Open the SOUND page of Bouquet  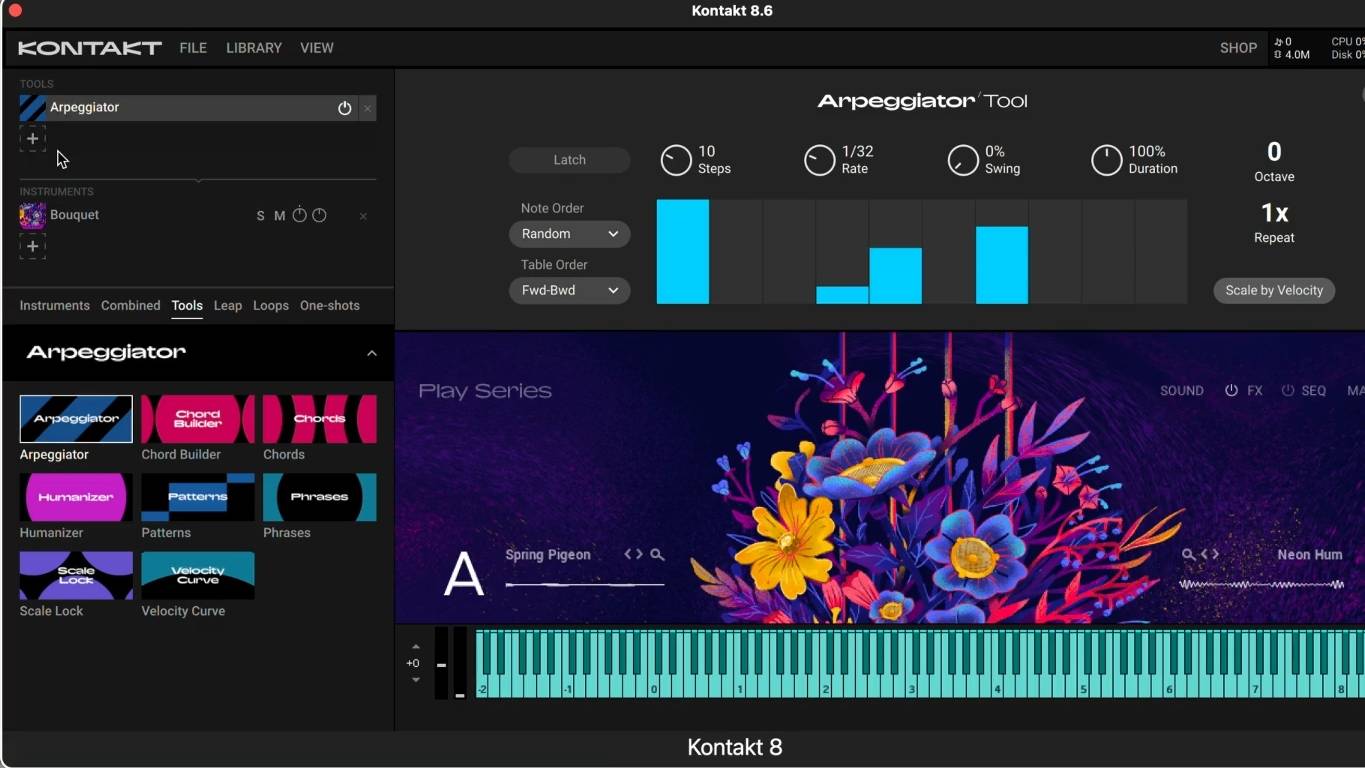click(x=1182, y=391)
